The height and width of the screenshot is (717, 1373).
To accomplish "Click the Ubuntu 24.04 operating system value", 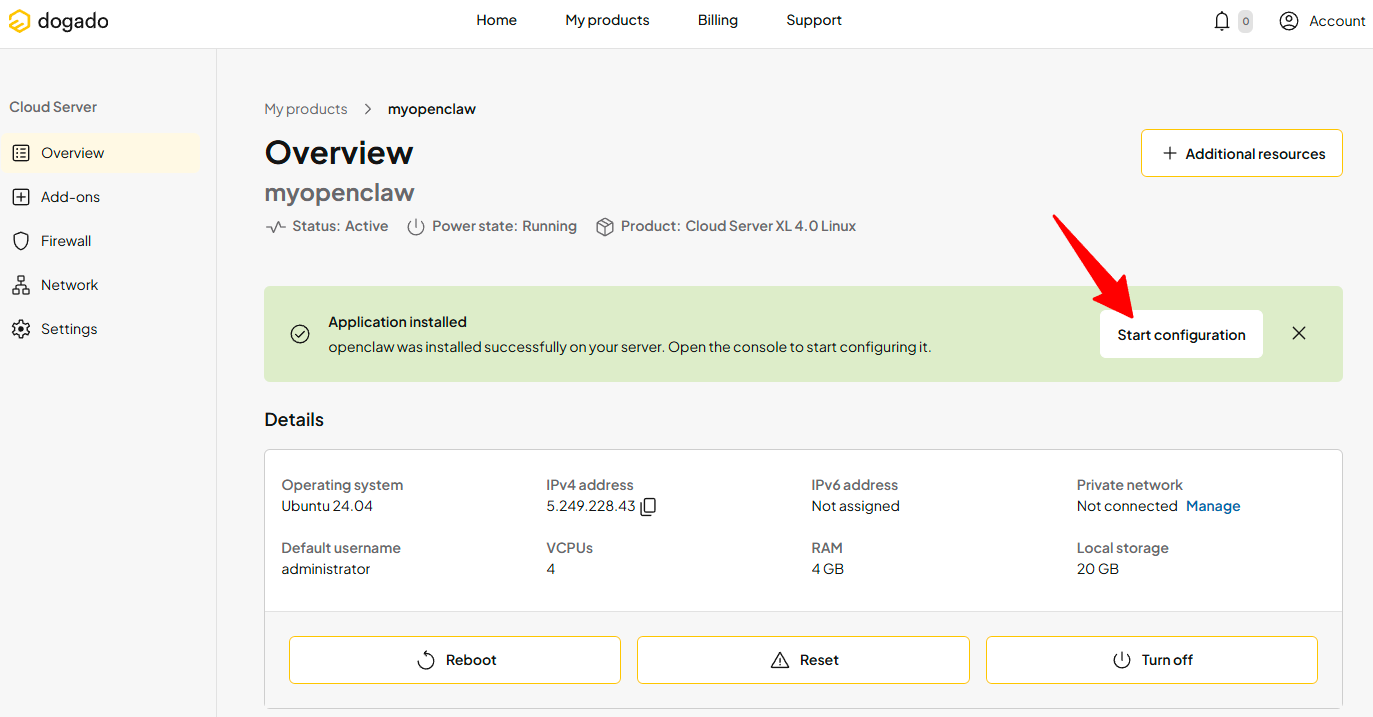I will 327,506.
